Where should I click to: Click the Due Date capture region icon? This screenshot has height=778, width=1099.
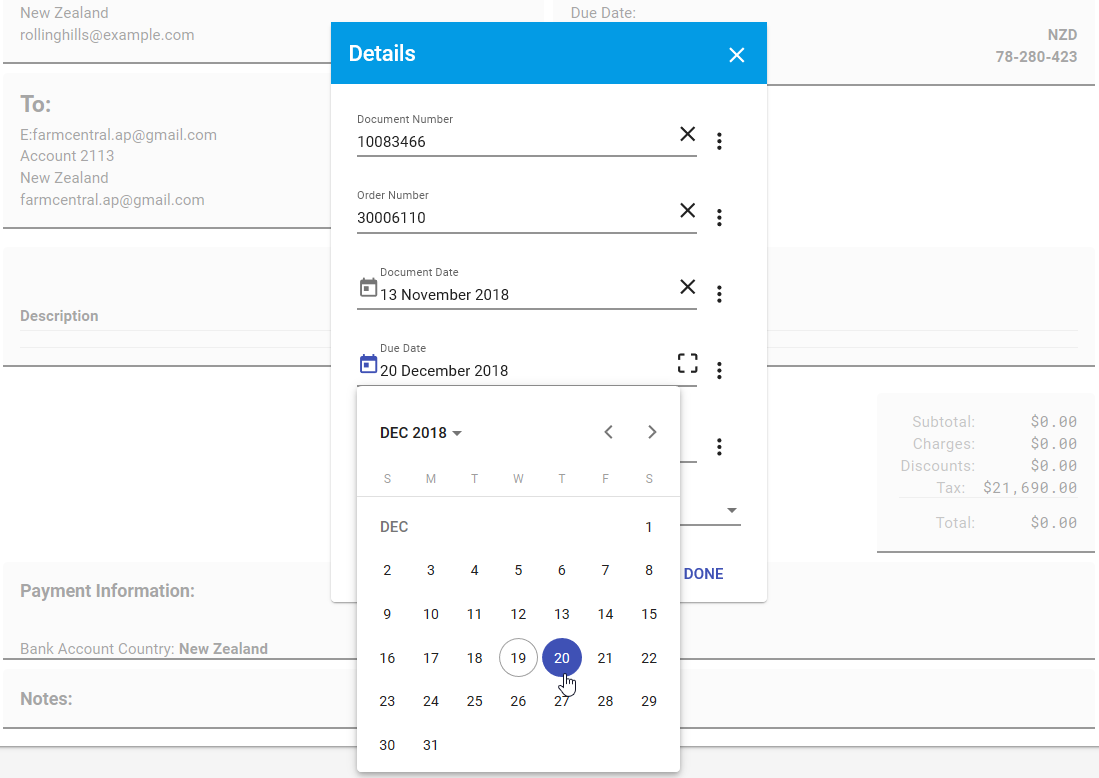click(687, 363)
